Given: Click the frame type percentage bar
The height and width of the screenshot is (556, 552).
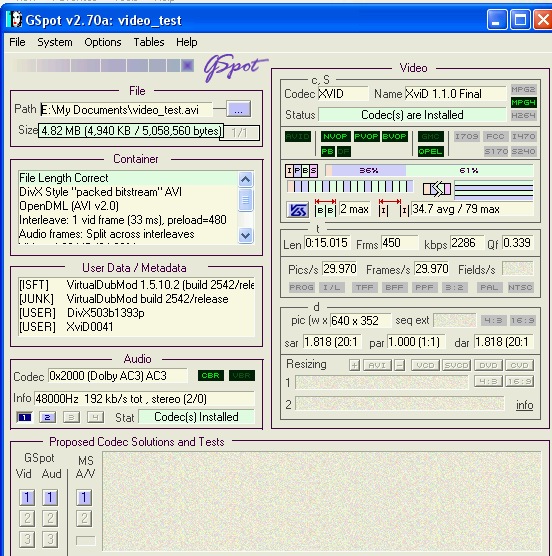Looking at the screenshot, I should coord(429,171).
